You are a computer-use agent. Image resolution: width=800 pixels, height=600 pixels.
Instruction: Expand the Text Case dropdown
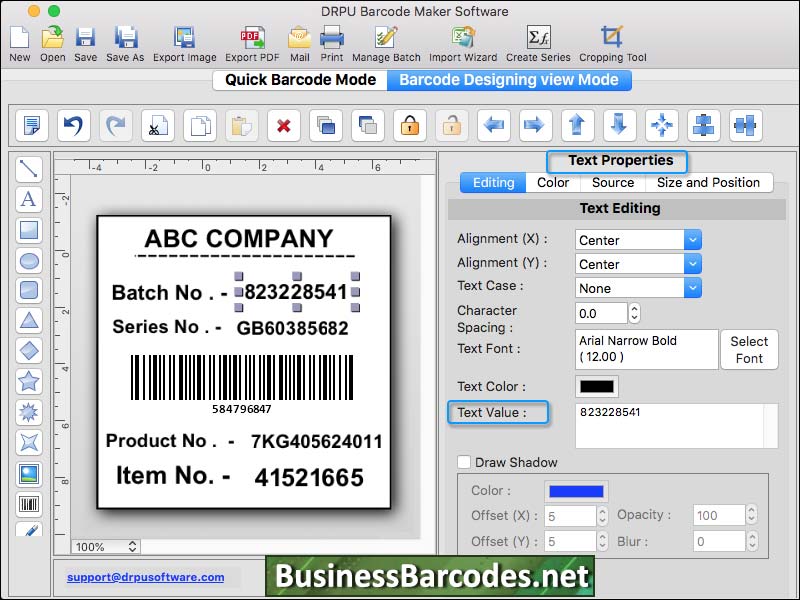pos(637,287)
